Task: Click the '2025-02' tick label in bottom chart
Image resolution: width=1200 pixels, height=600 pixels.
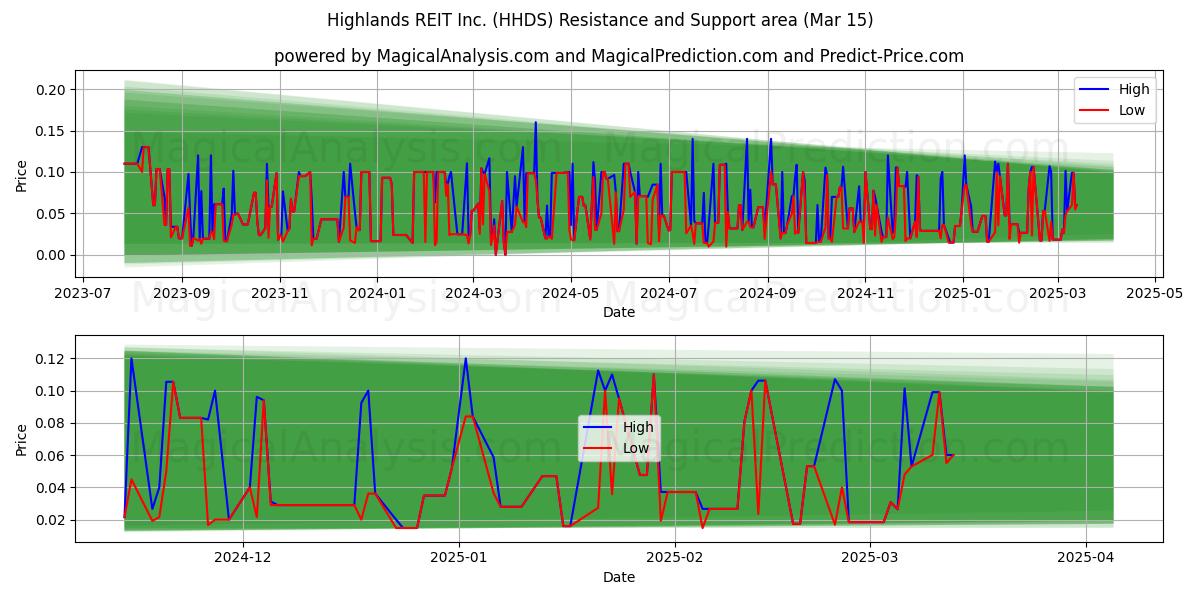Action: pyautogui.click(x=675, y=558)
